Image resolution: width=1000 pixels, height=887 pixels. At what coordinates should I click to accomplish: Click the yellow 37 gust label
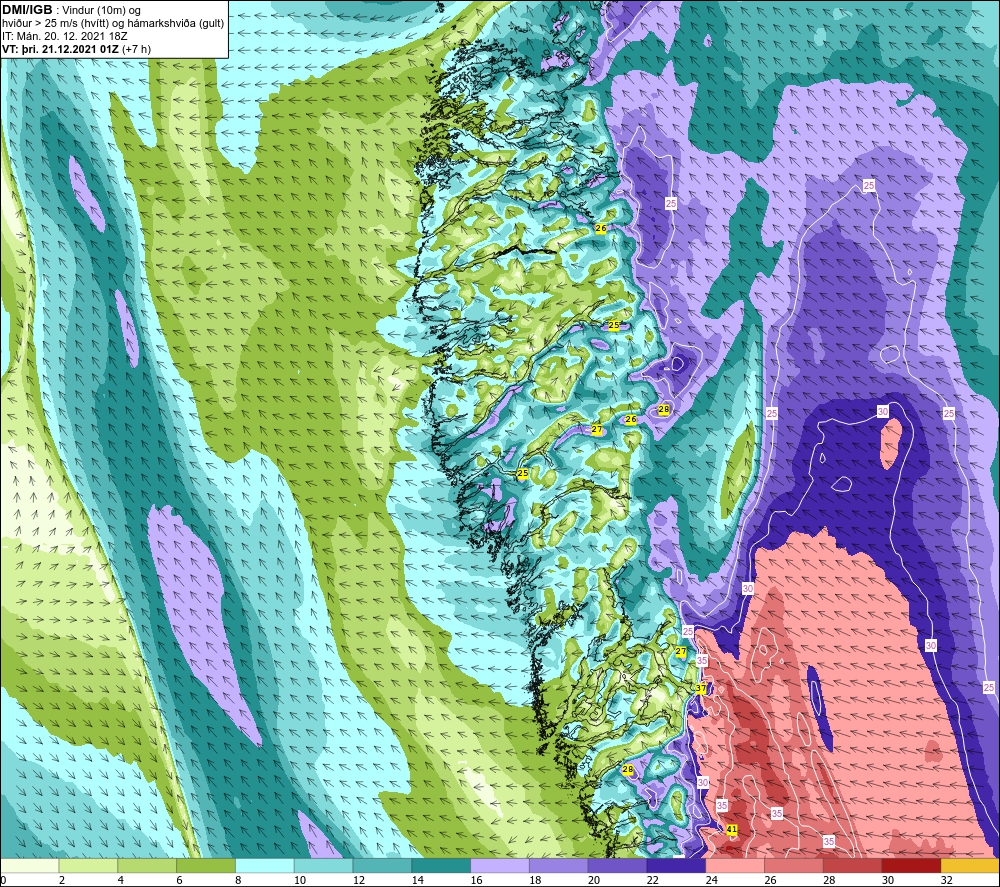coord(701,689)
